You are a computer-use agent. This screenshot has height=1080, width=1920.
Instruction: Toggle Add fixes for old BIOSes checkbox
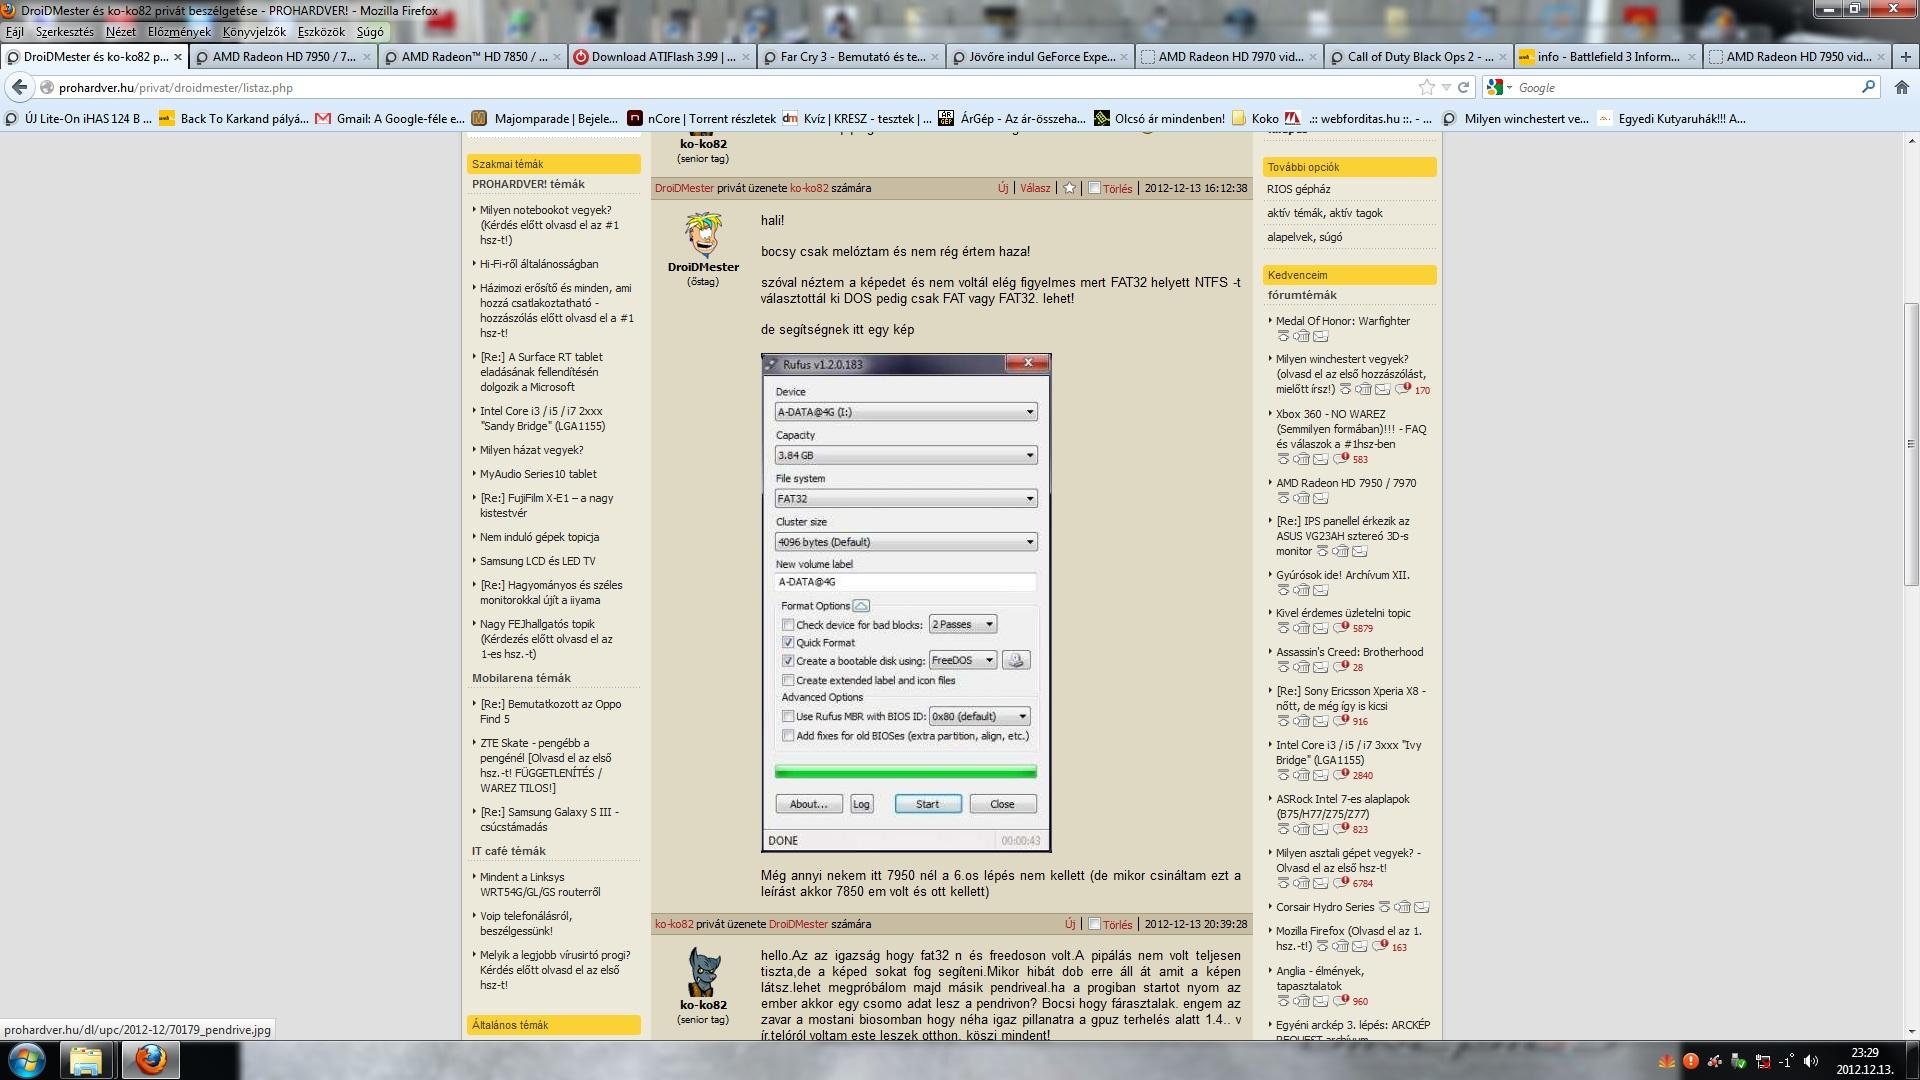coord(788,736)
